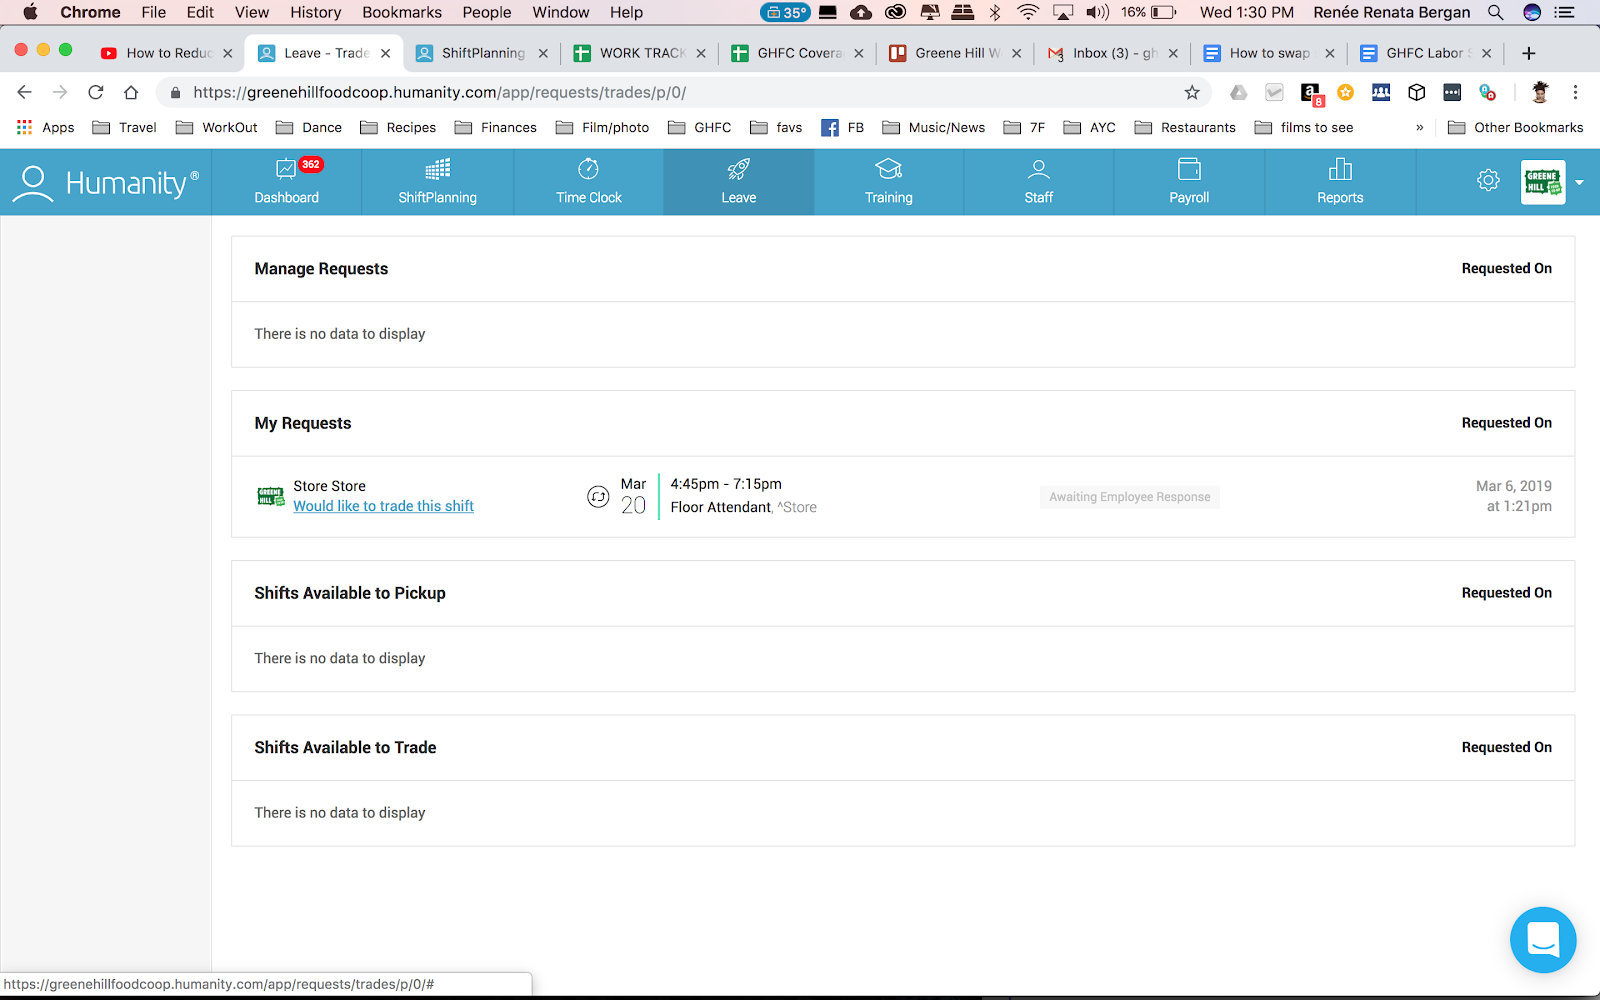1600x1000 pixels.
Task: Click the Bluetooth status icon
Action: click(x=995, y=12)
